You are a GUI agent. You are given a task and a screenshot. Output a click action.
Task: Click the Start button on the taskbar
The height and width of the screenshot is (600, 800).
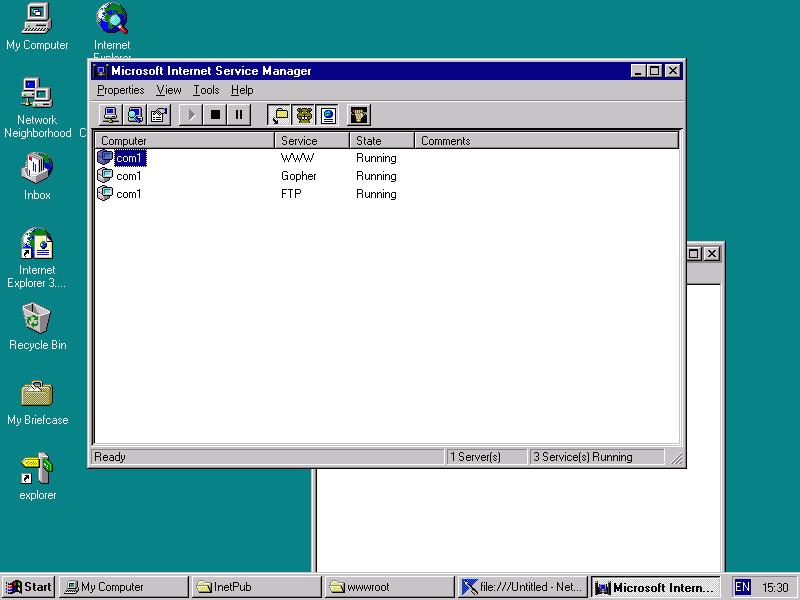[x=29, y=587]
